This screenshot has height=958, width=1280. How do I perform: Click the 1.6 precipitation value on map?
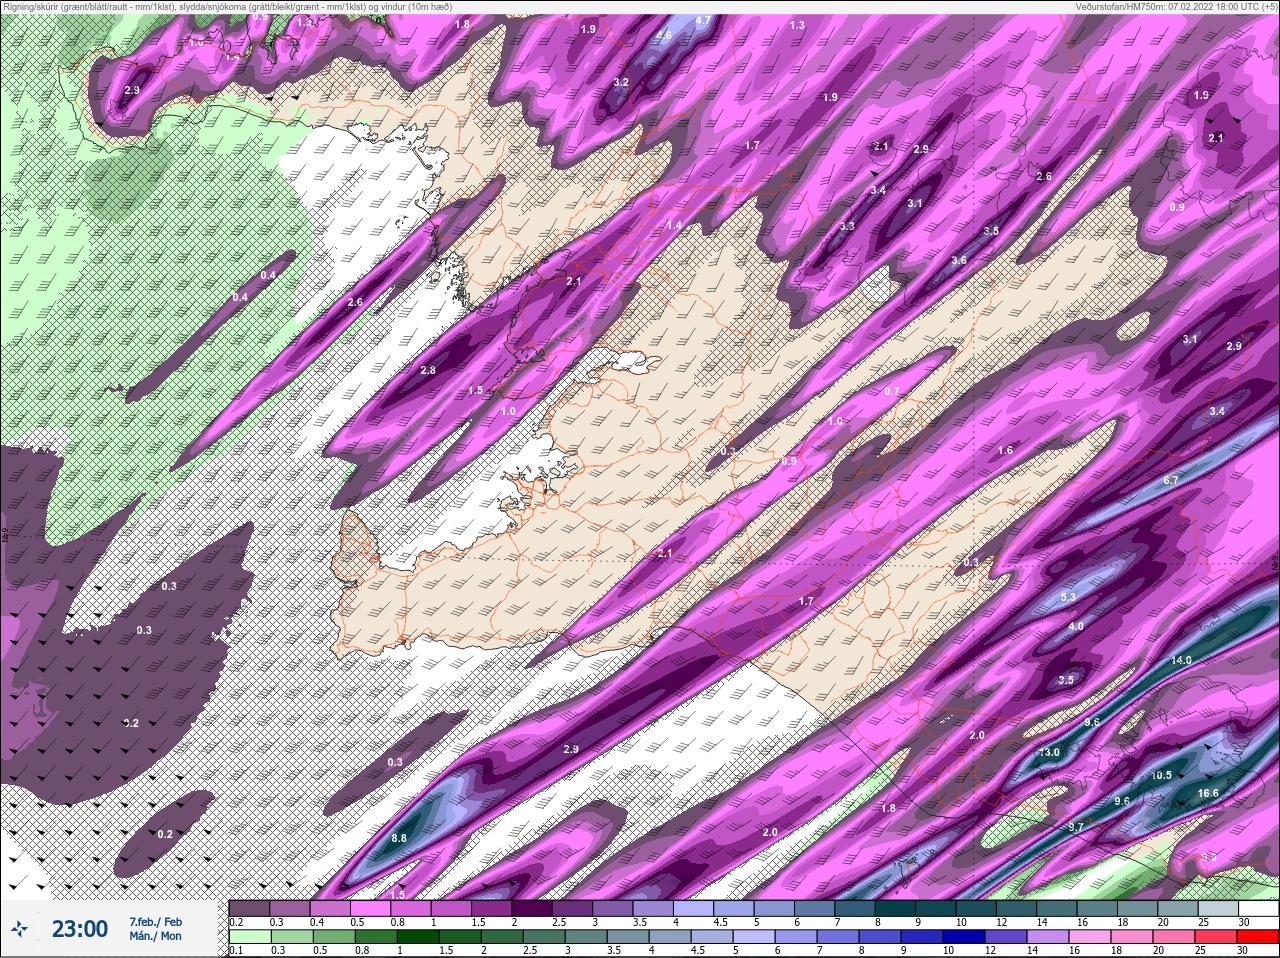pos(1005,450)
